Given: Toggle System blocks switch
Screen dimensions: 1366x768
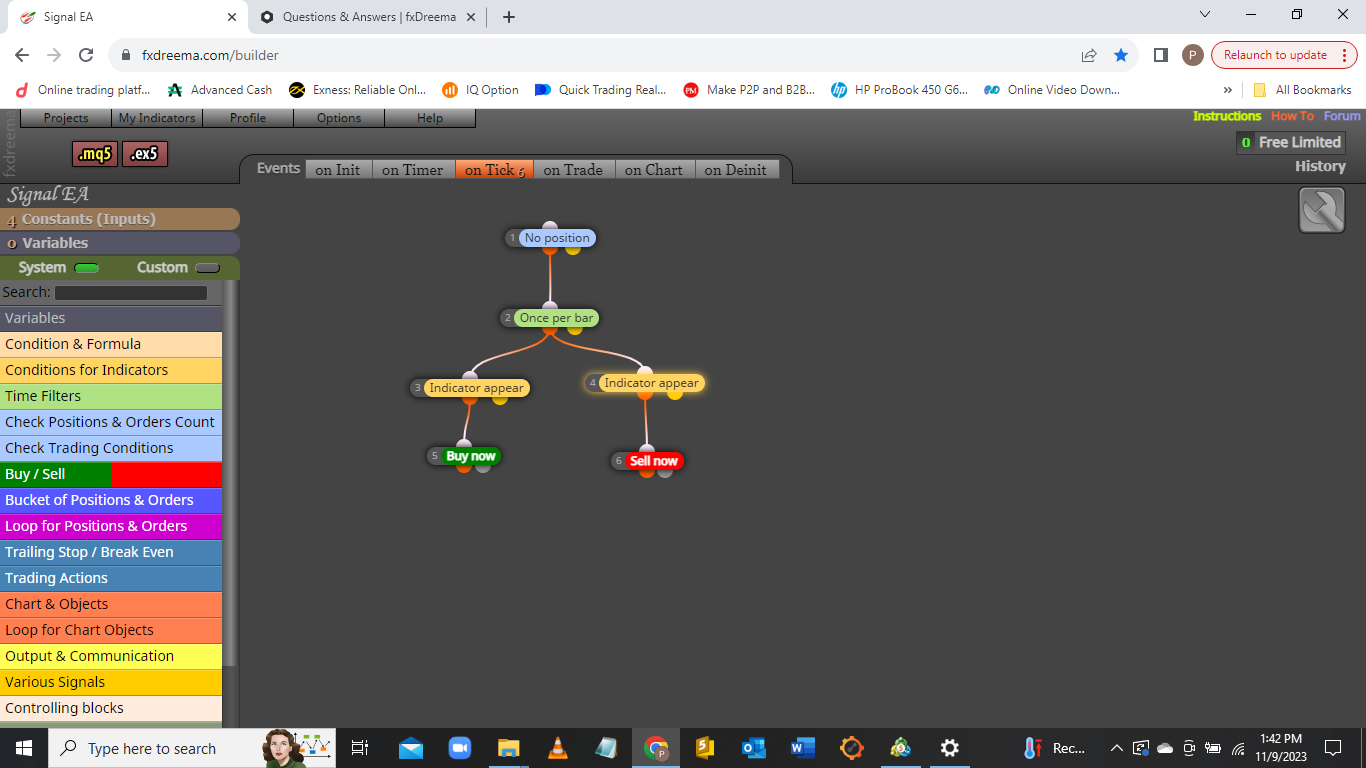Looking at the screenshot, I should coord(87,268).
